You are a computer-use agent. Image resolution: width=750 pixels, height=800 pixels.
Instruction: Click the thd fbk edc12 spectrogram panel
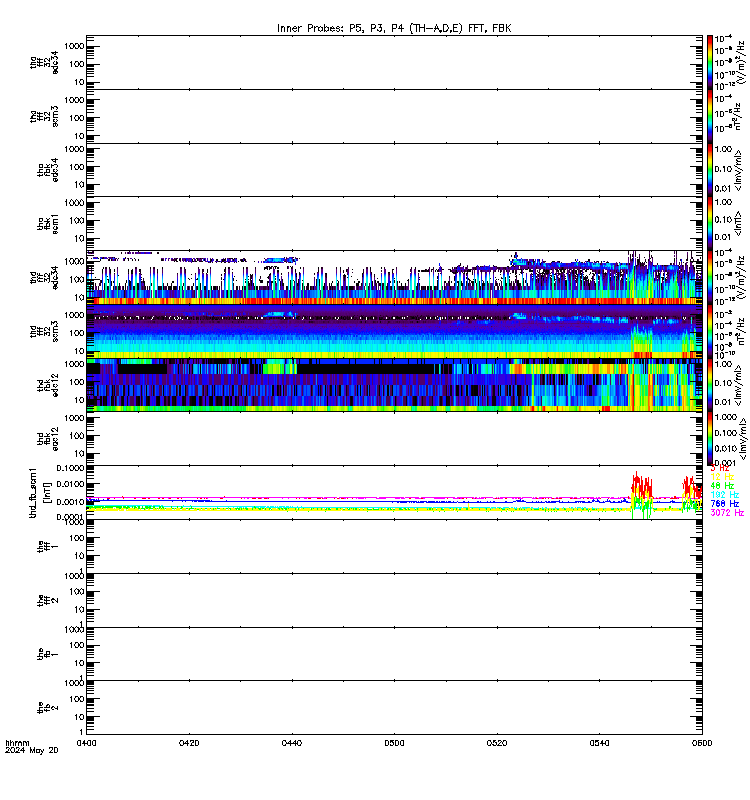(x=394, y=385)
